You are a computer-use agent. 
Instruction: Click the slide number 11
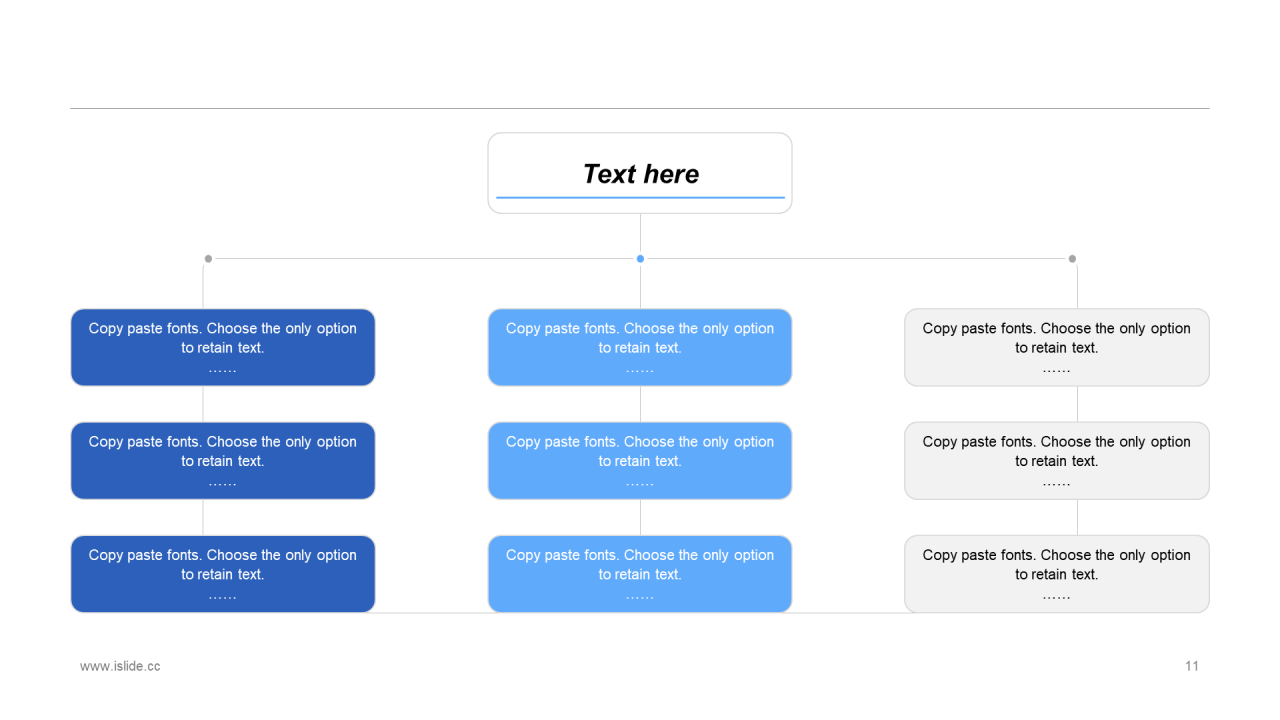pyautogui.click(x=1192, y=666)
